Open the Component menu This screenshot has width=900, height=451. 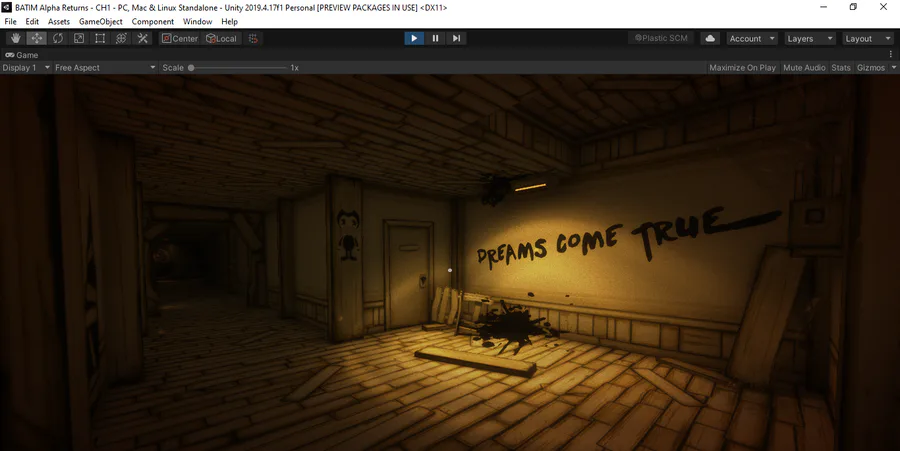pyautogui.click(x=153, y=21)
